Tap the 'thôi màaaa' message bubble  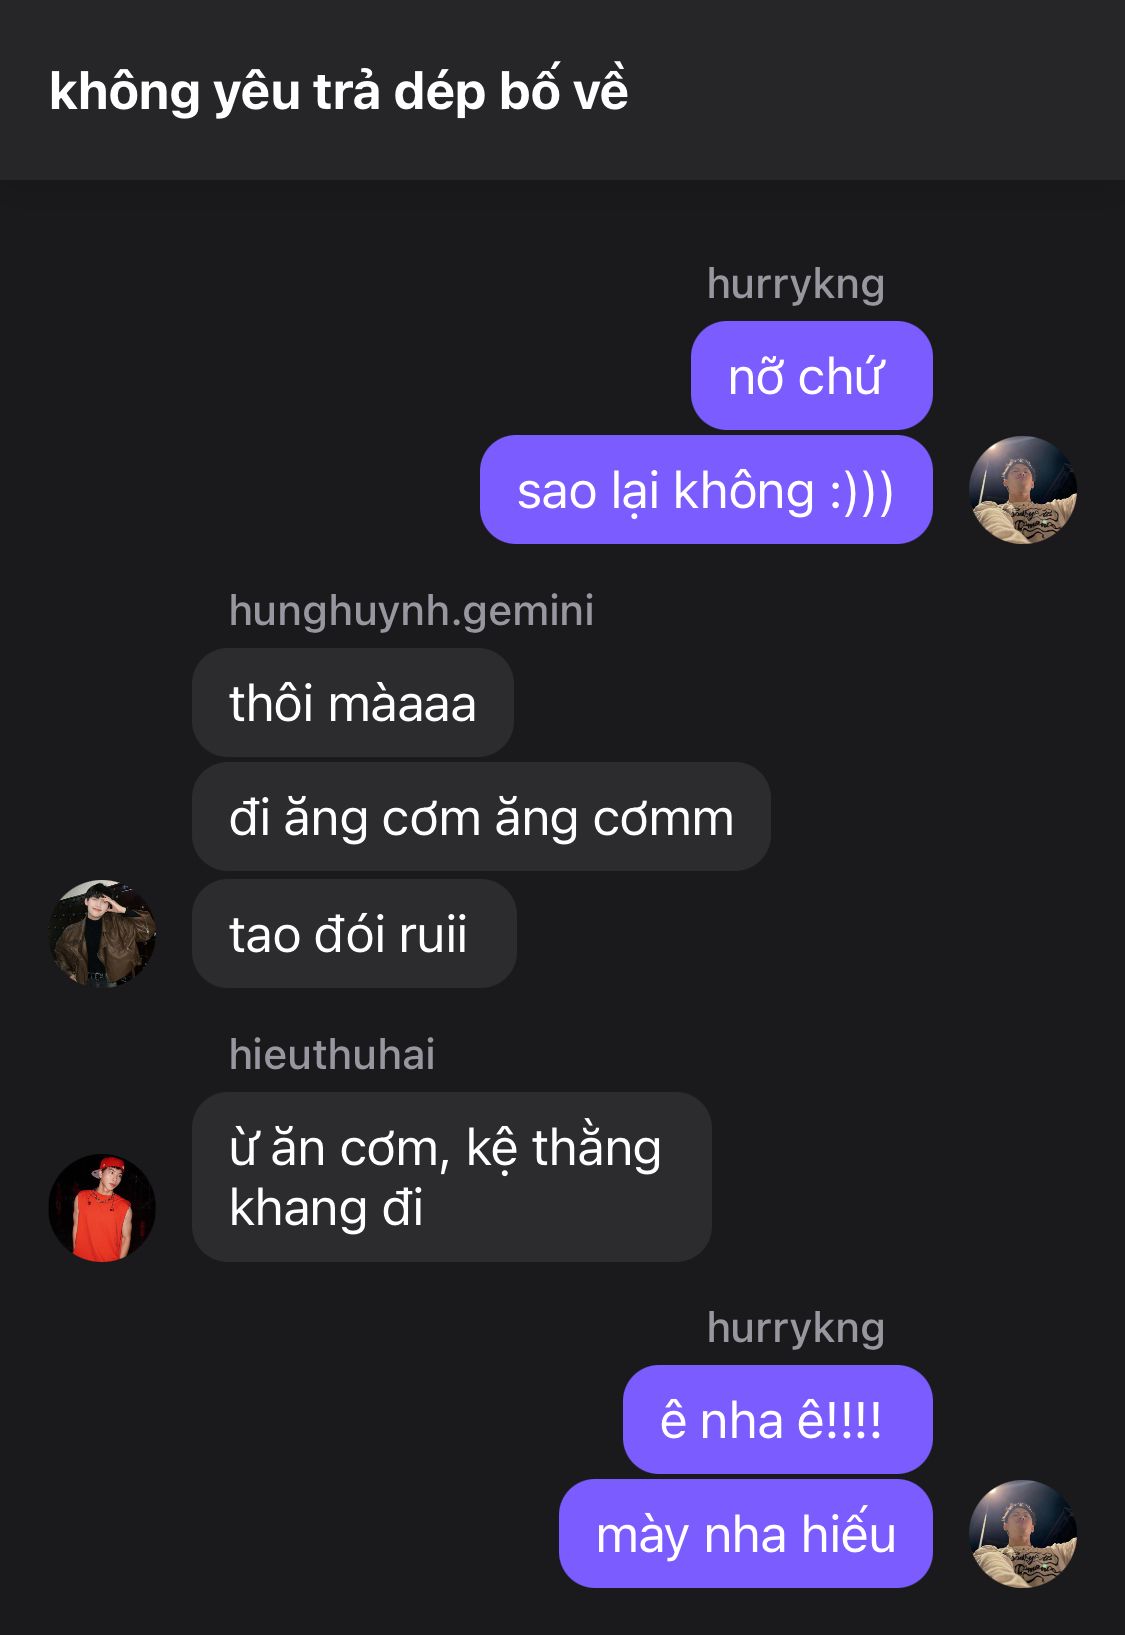point(353,702)
